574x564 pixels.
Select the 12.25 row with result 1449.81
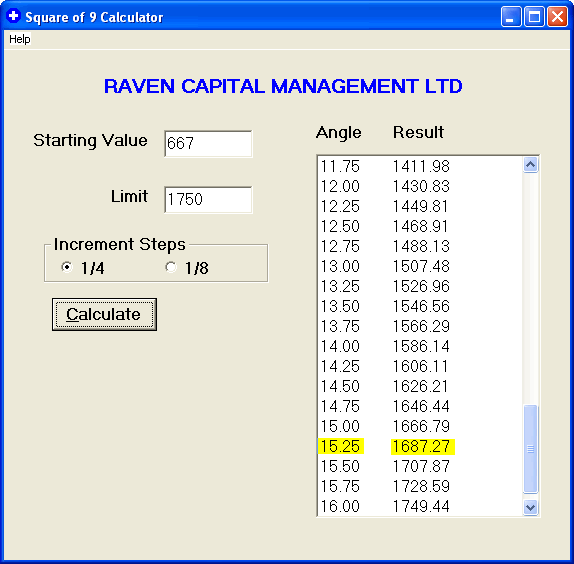[x=420, y=206]
